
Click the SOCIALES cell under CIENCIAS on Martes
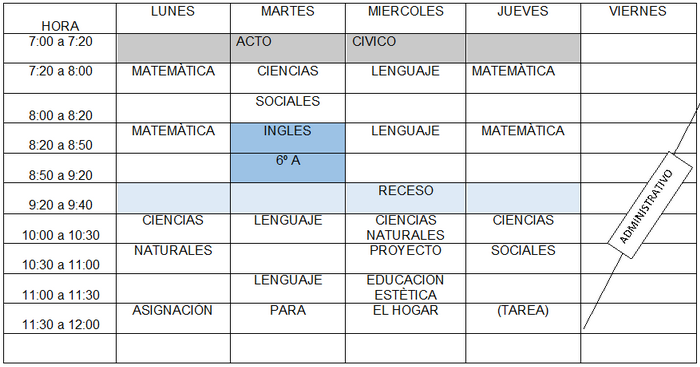tap(288, 108)
